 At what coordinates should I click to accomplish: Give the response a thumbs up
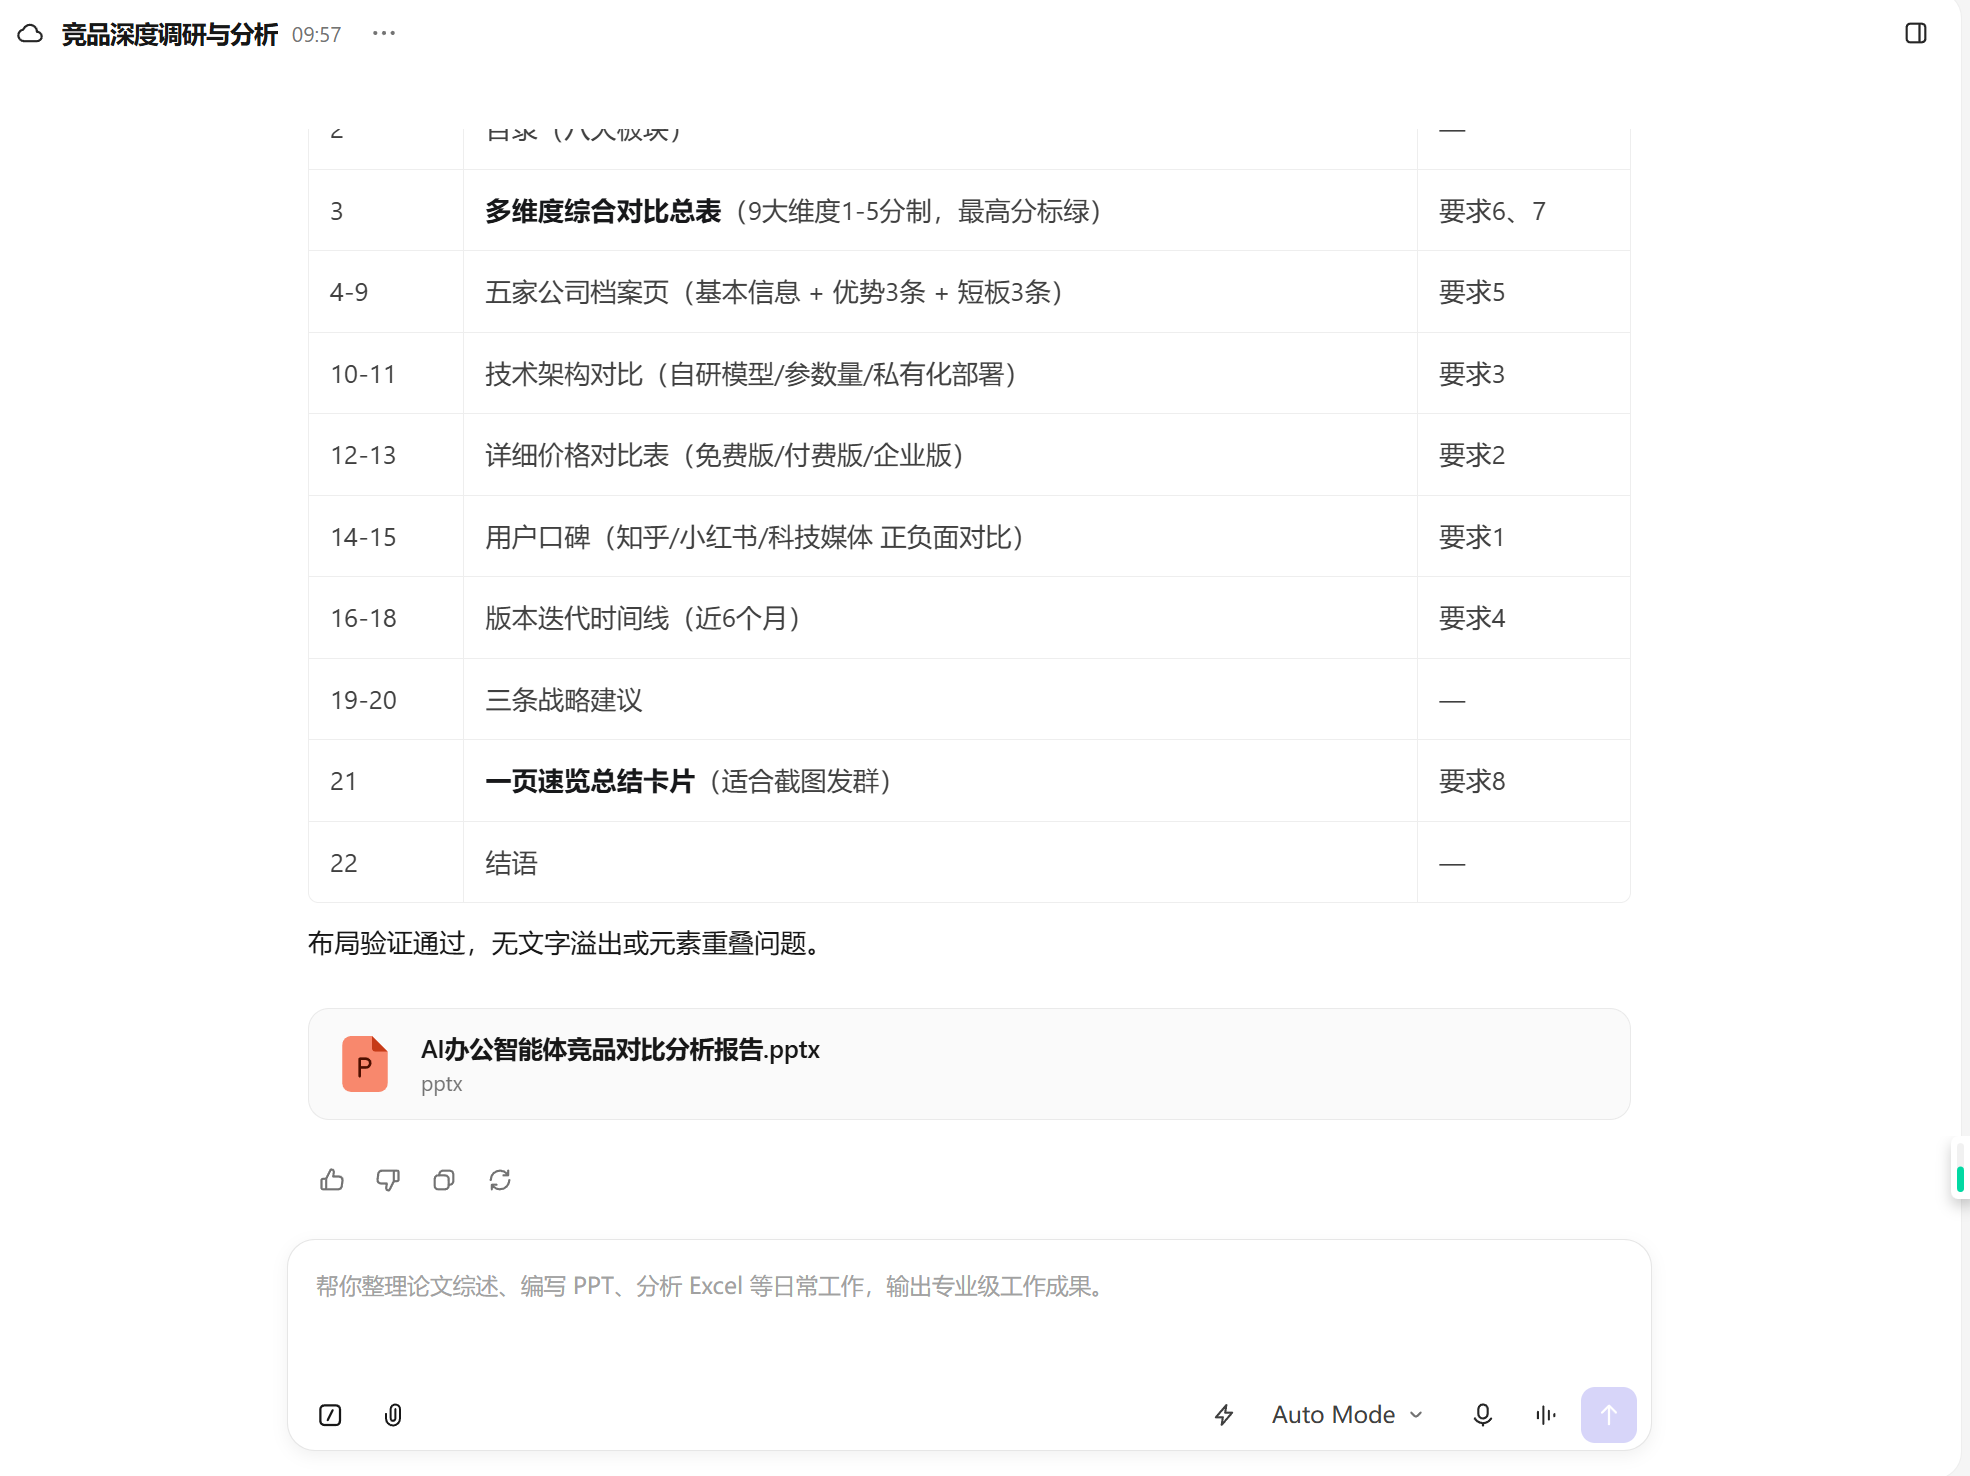(332, 1180)
